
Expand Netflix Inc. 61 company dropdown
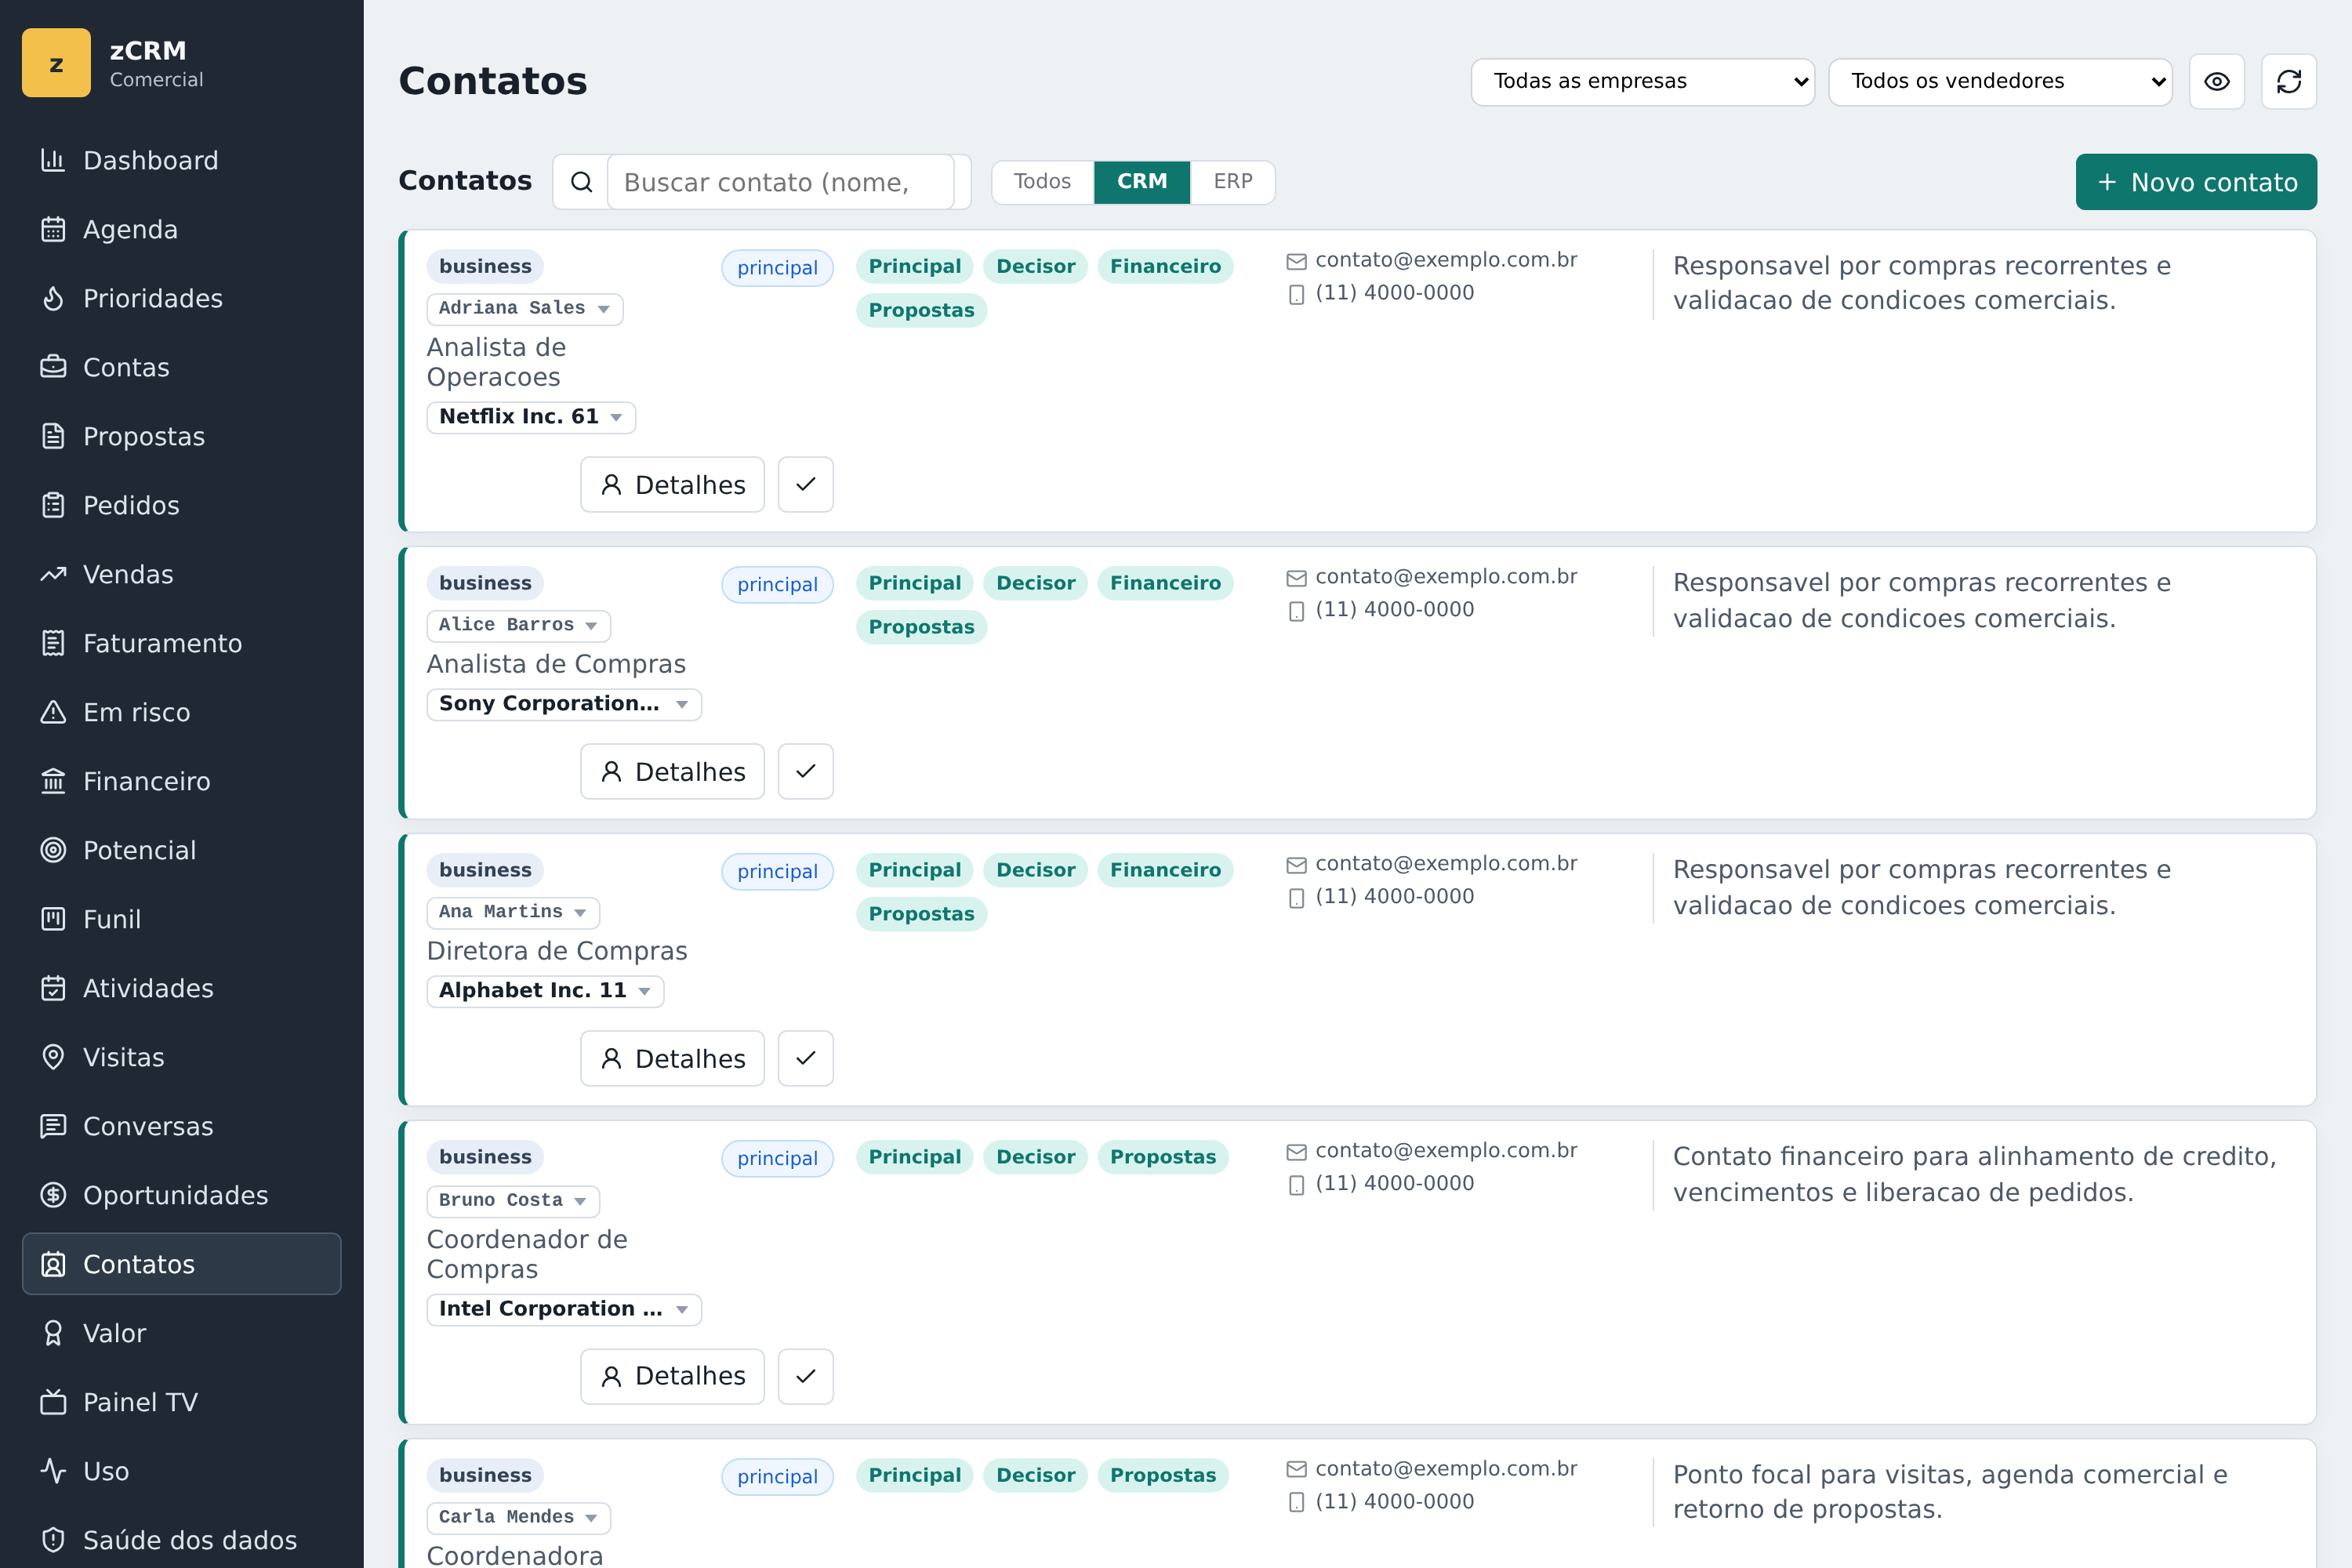point(531,417)
